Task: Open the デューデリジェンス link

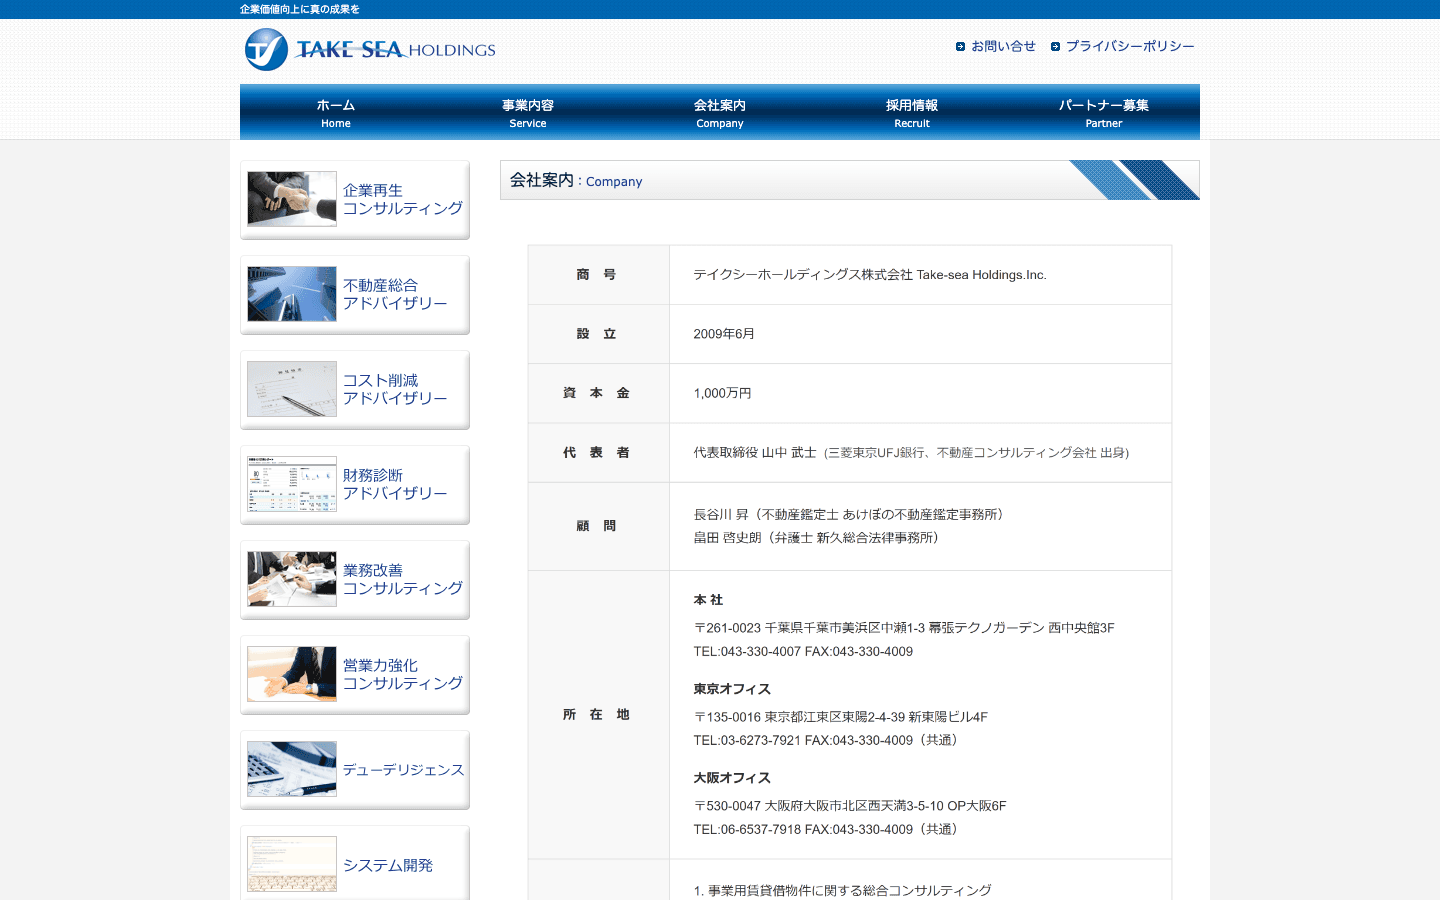Action: click(x=403, y=770)
